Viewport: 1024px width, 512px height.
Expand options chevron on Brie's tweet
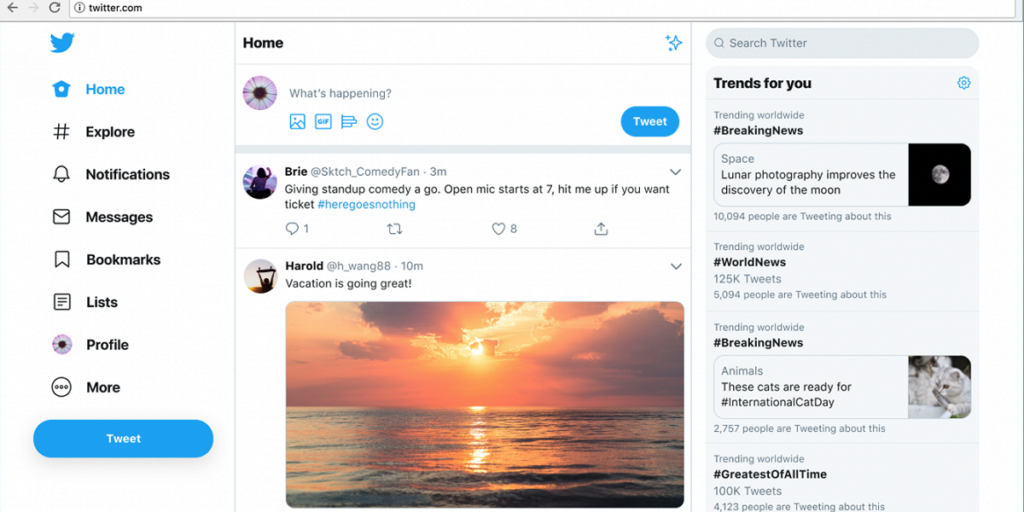[x=675, y=172]
